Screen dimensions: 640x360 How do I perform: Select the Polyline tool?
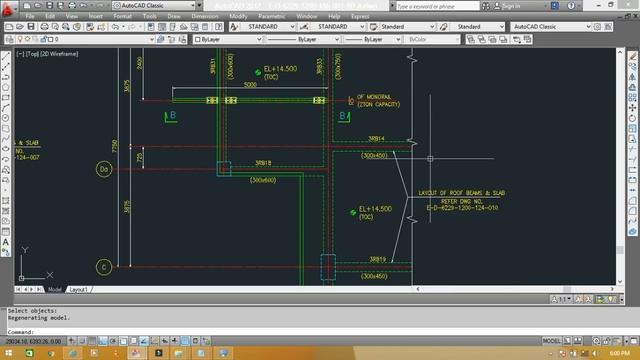[6, 77]
